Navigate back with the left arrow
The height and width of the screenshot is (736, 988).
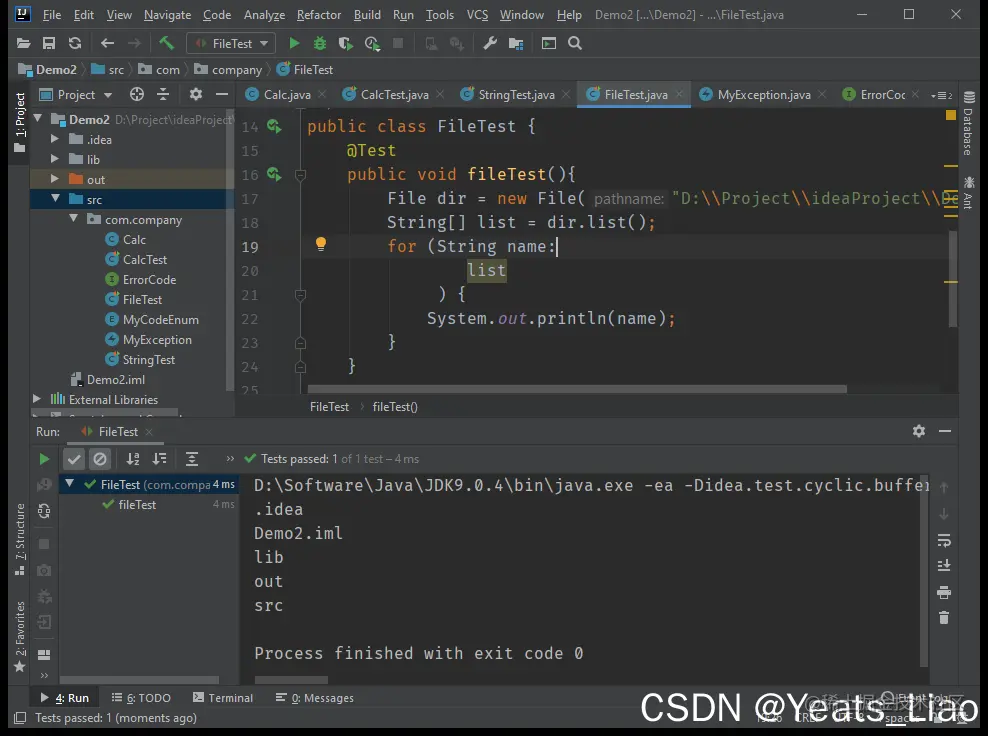[107, 43]
